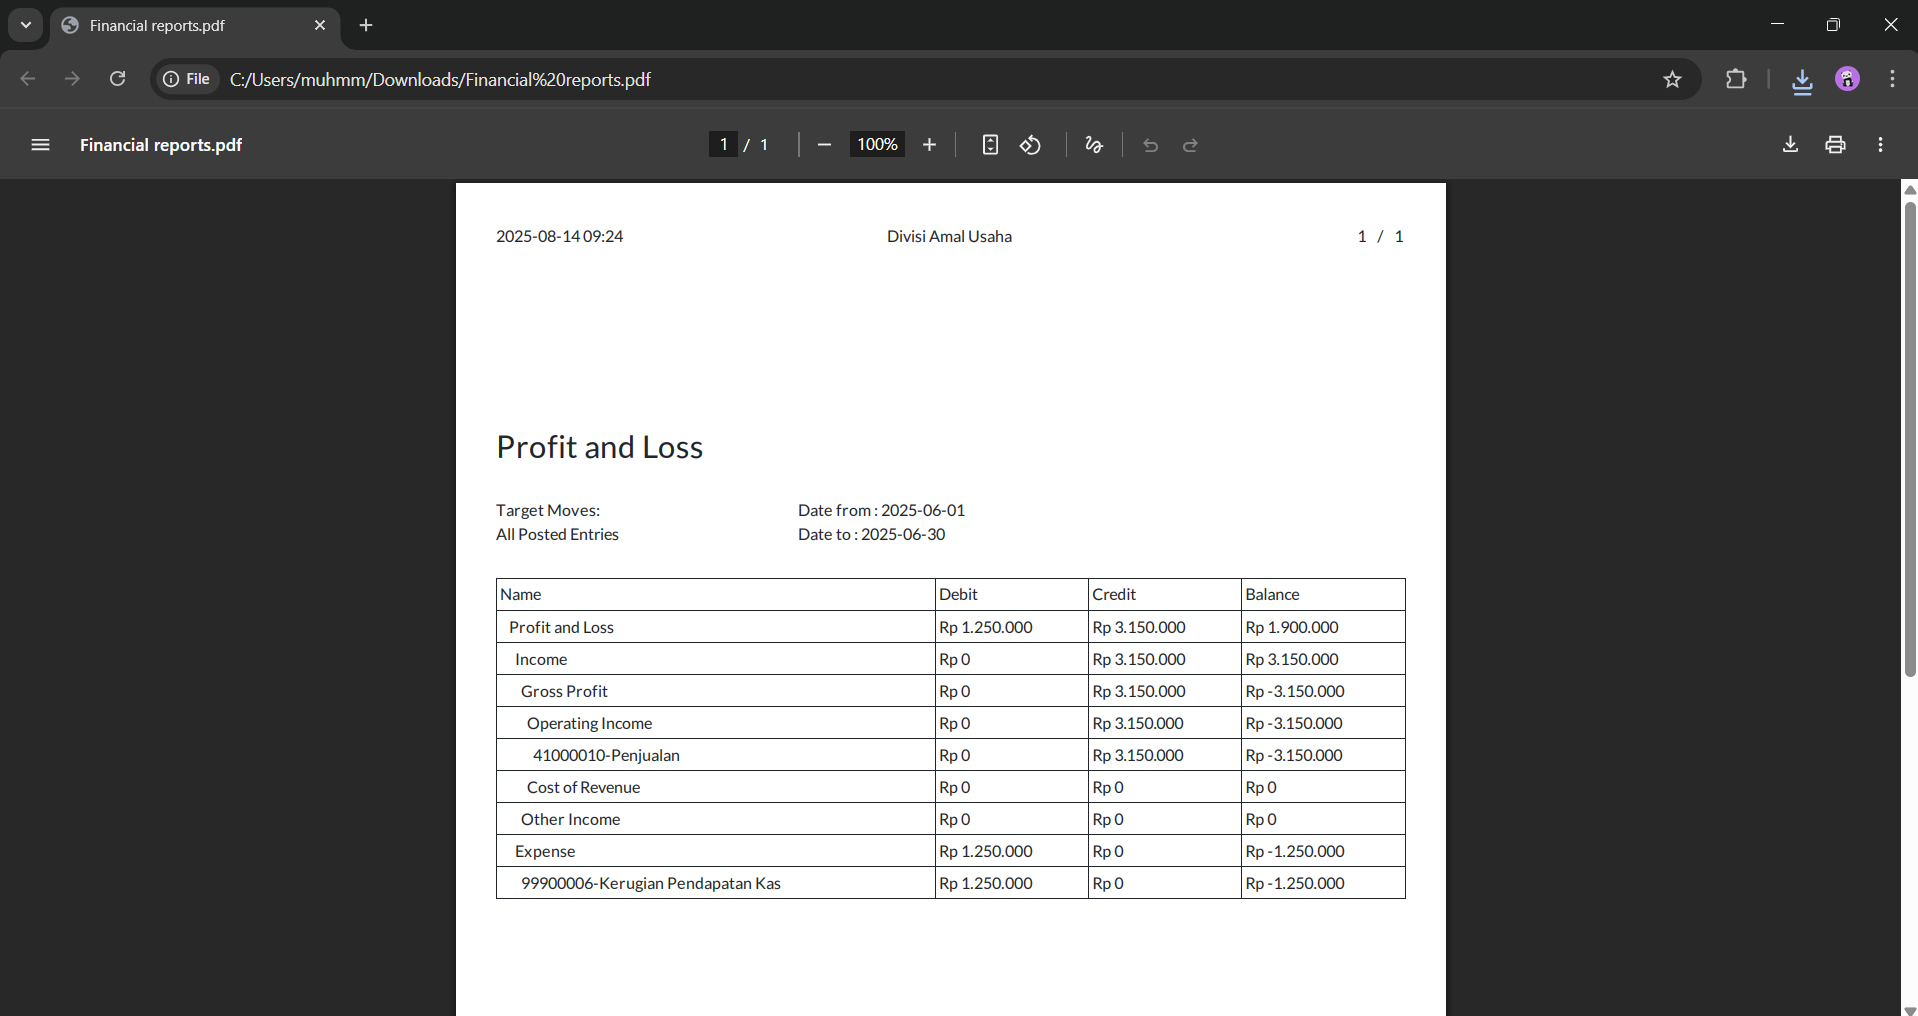Viewport: 1918px width, 1016px height.
Task: Open Chrome's three-dot settings menu
Action: point(1892,79)
